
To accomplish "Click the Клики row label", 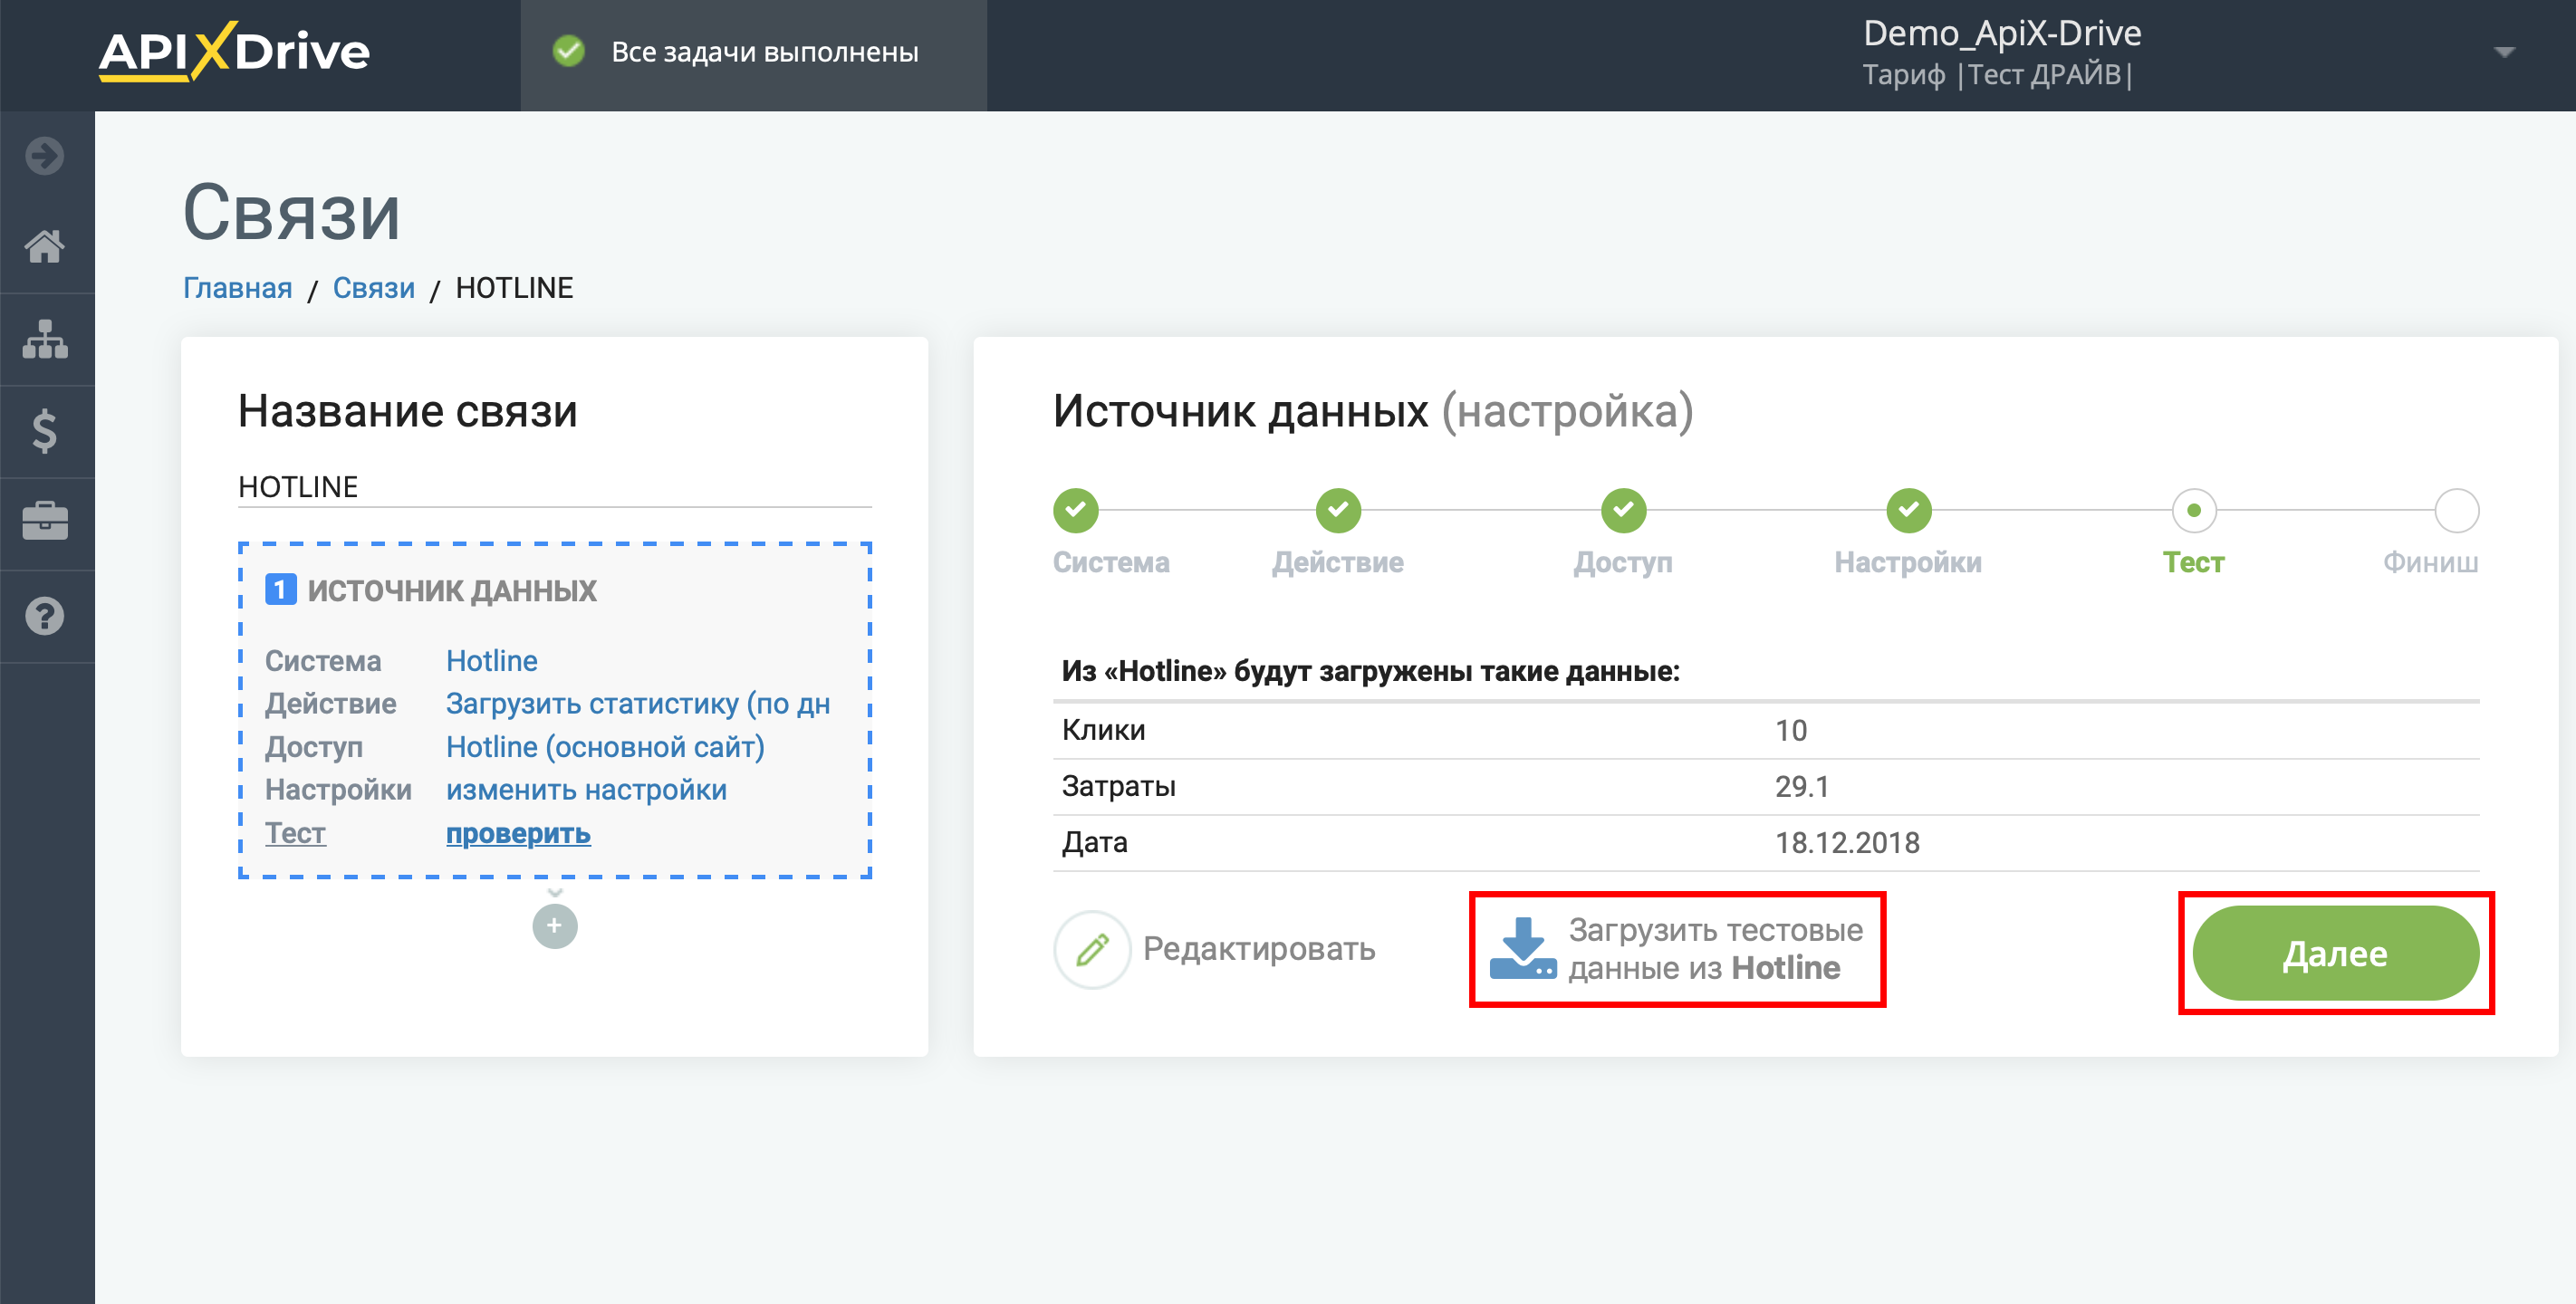I will 1103,730.
